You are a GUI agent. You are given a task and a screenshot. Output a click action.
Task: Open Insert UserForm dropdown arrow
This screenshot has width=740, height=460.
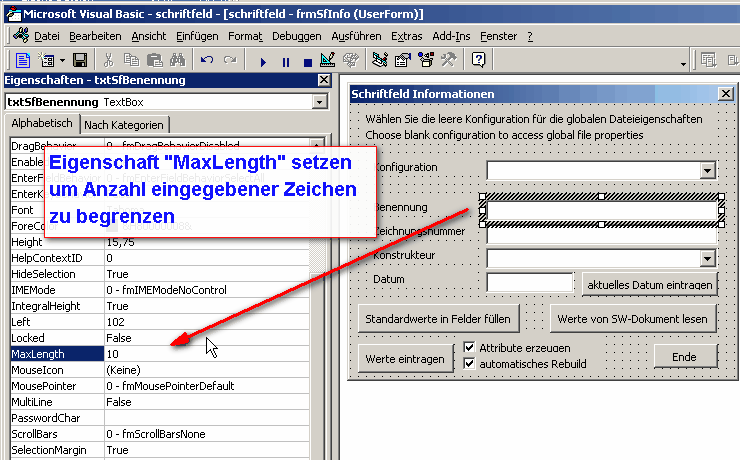coord(62,61)
